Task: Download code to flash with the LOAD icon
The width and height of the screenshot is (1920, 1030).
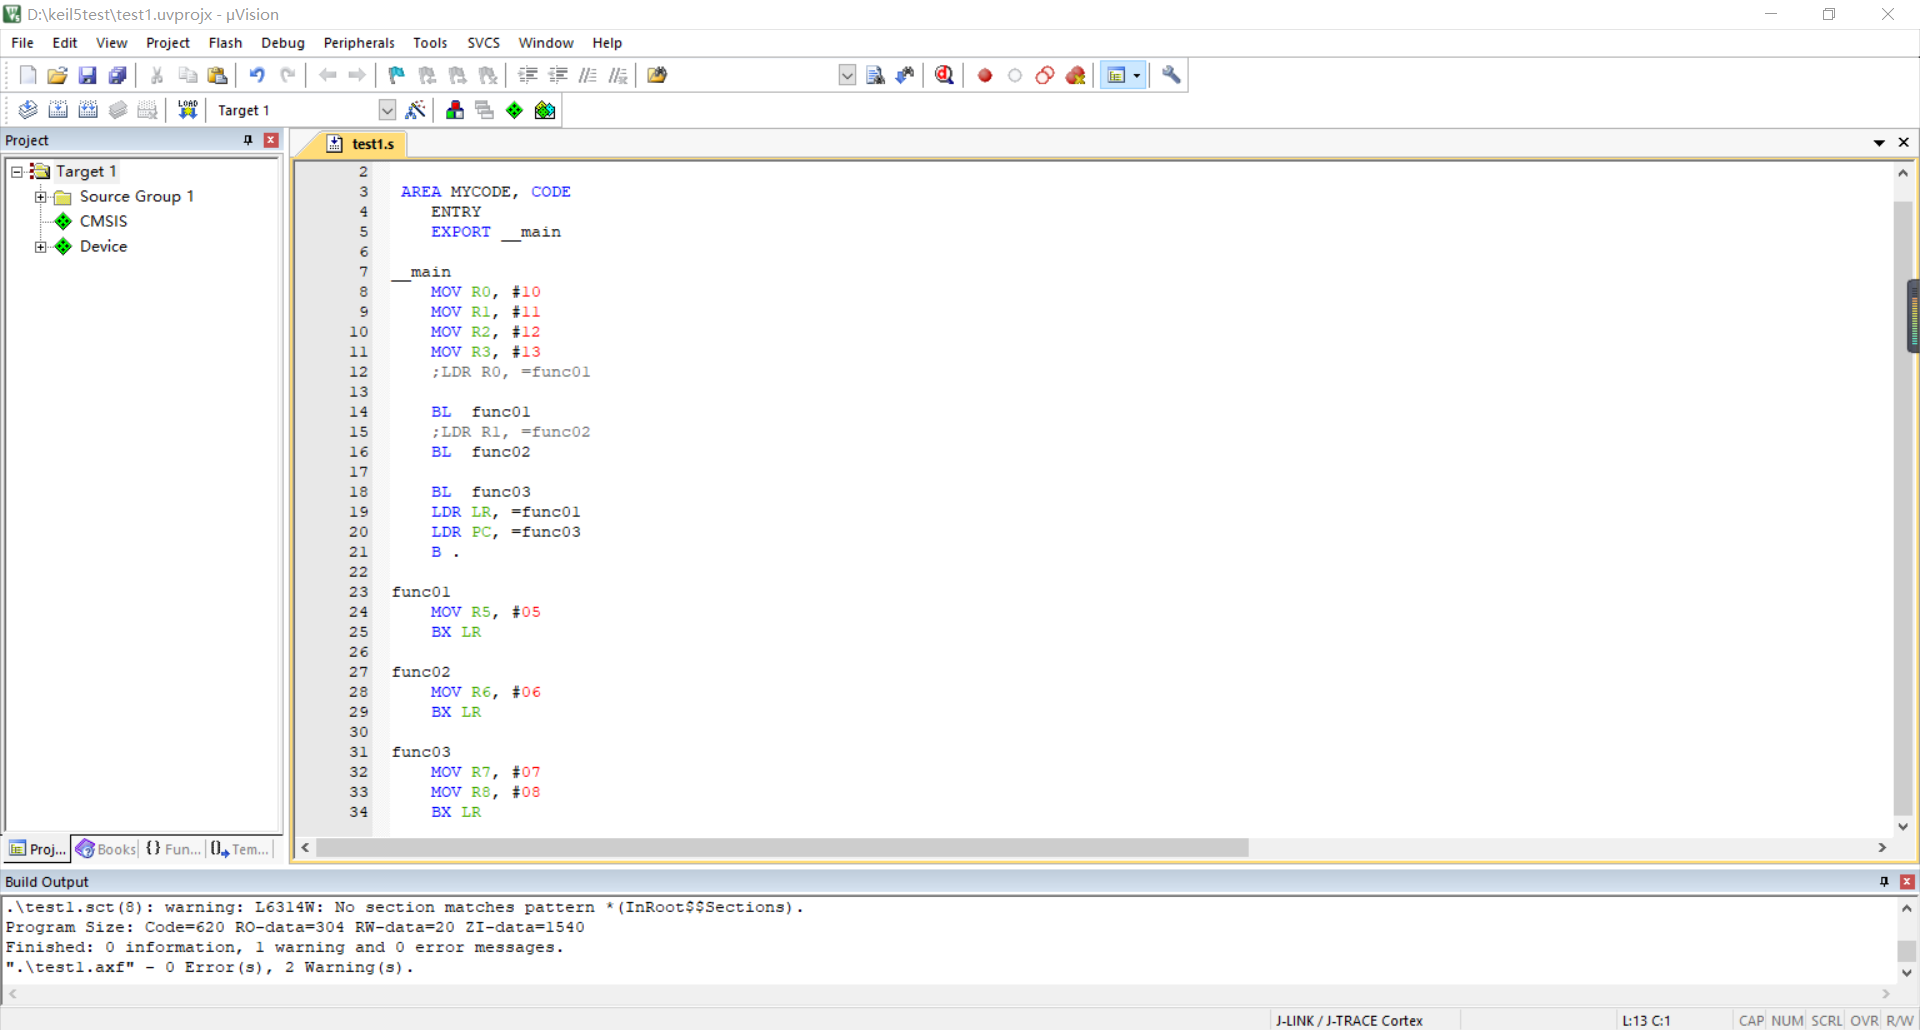Action: pyautogui.click(x=187, y=110)
